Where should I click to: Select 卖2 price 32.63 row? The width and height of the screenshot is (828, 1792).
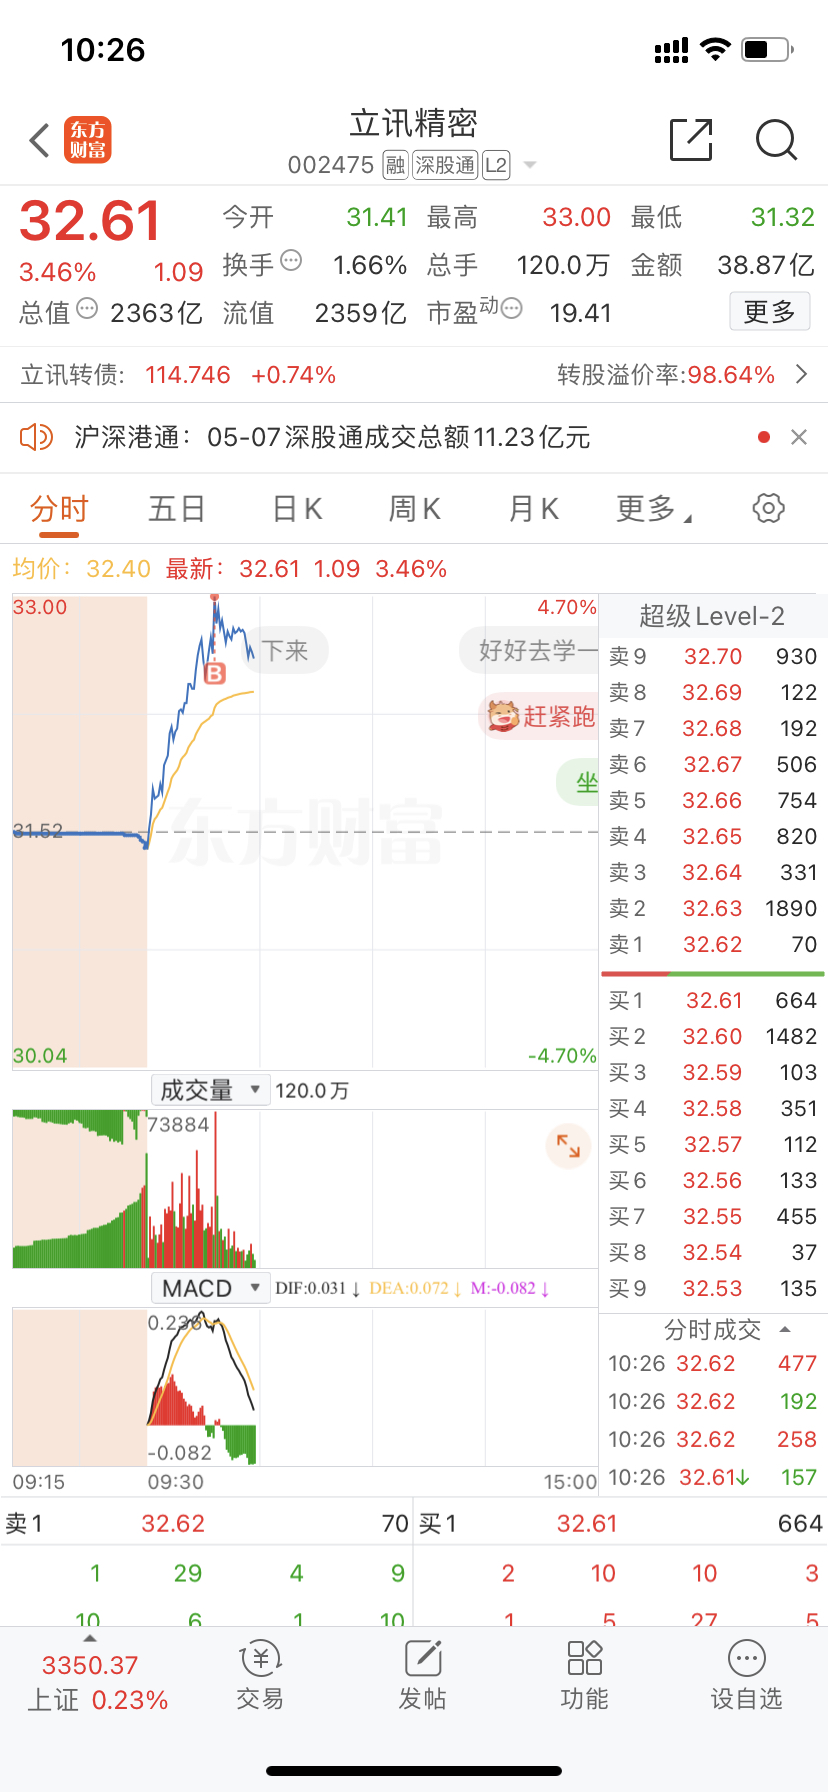[712, 909]
